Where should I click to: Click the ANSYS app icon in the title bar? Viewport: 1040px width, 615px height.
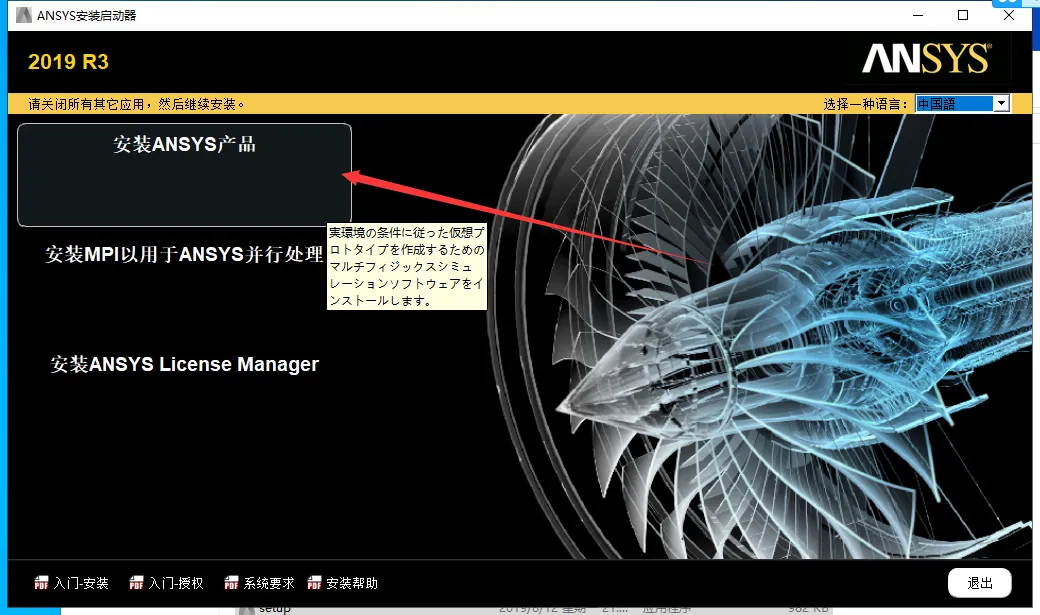tap(24, 15)
